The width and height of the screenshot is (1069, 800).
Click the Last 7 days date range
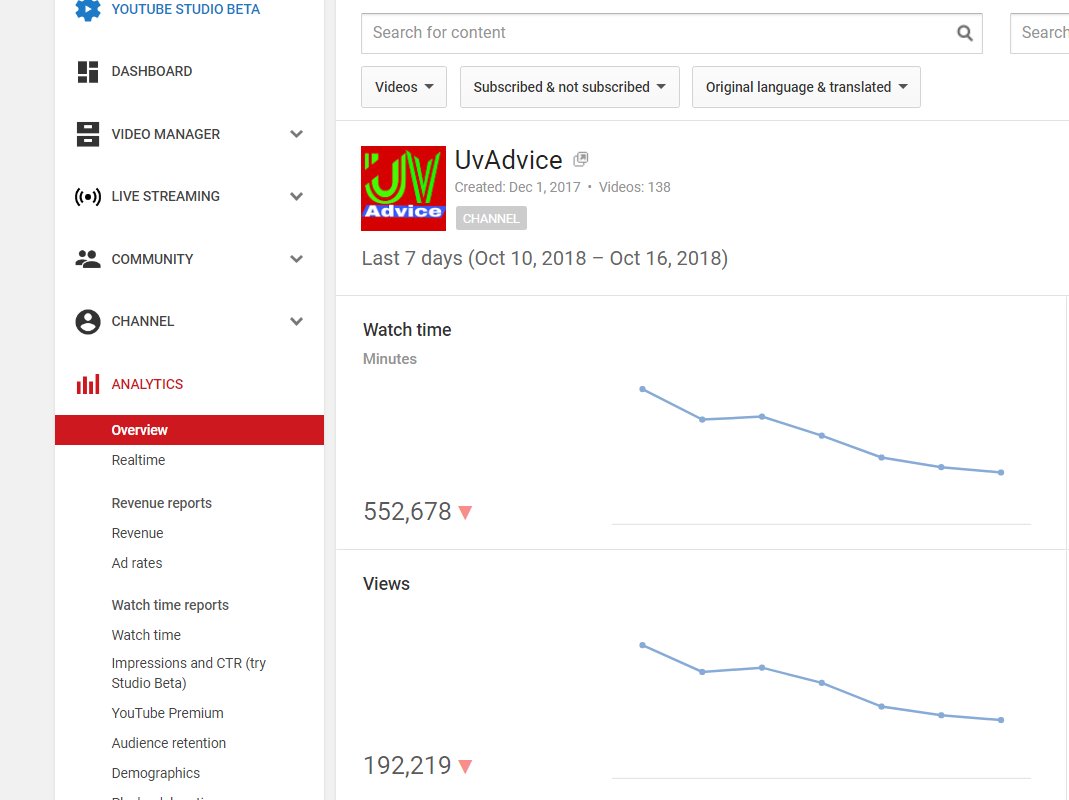pyautogui.click(x=545, y=258)
